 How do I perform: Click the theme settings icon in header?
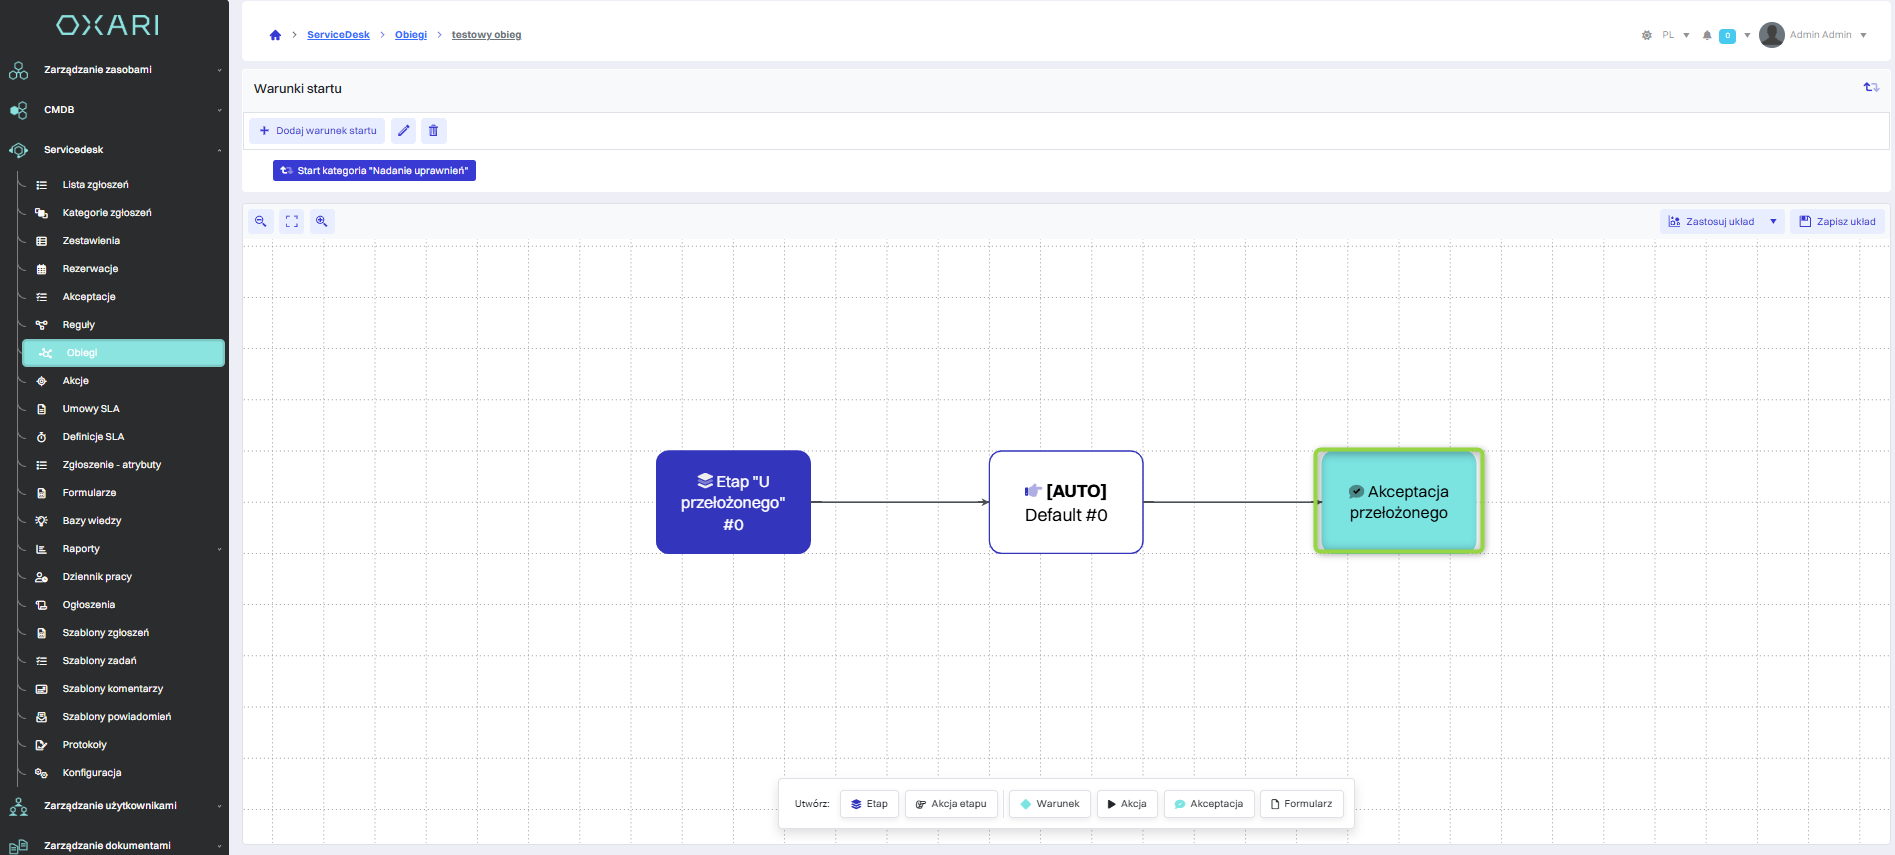point(1647,35)
